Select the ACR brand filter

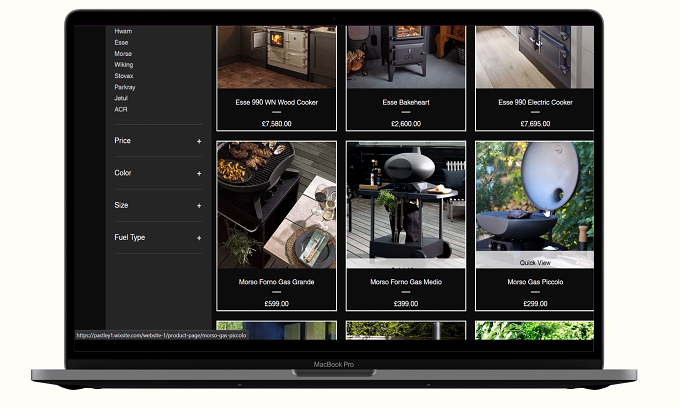121,109
